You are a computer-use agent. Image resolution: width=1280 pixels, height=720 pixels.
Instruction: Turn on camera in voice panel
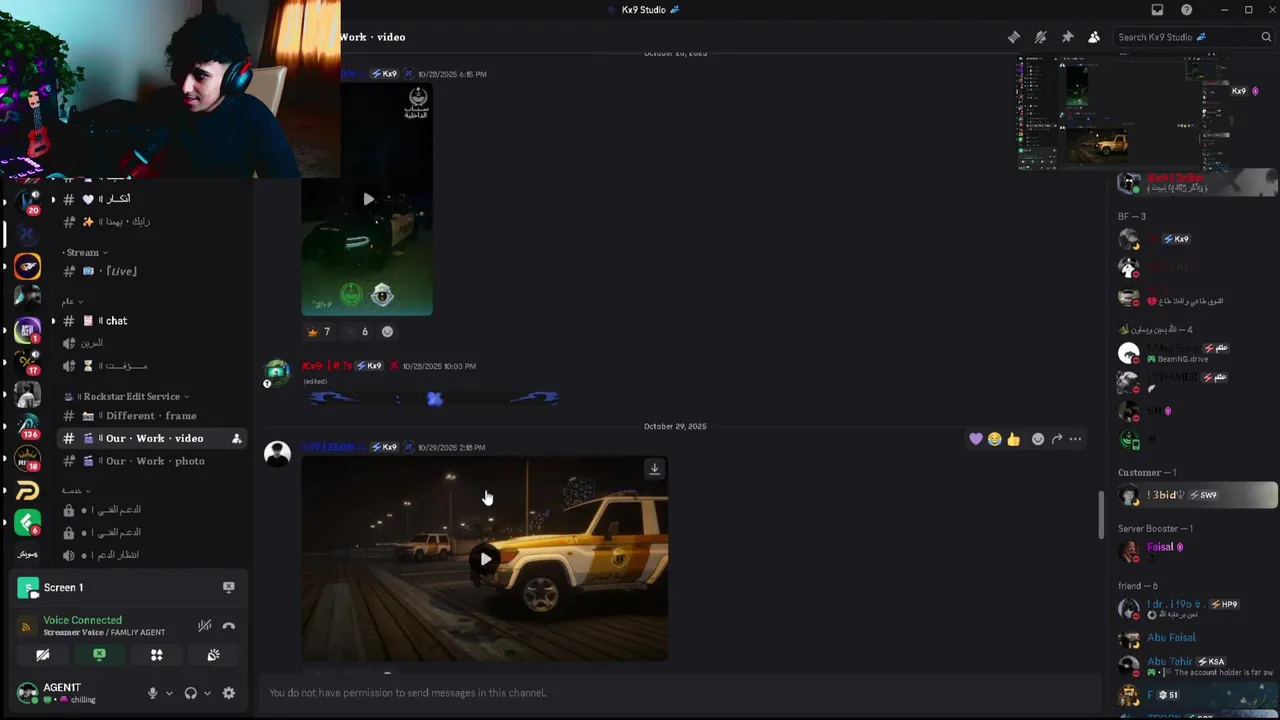point(42,655)
